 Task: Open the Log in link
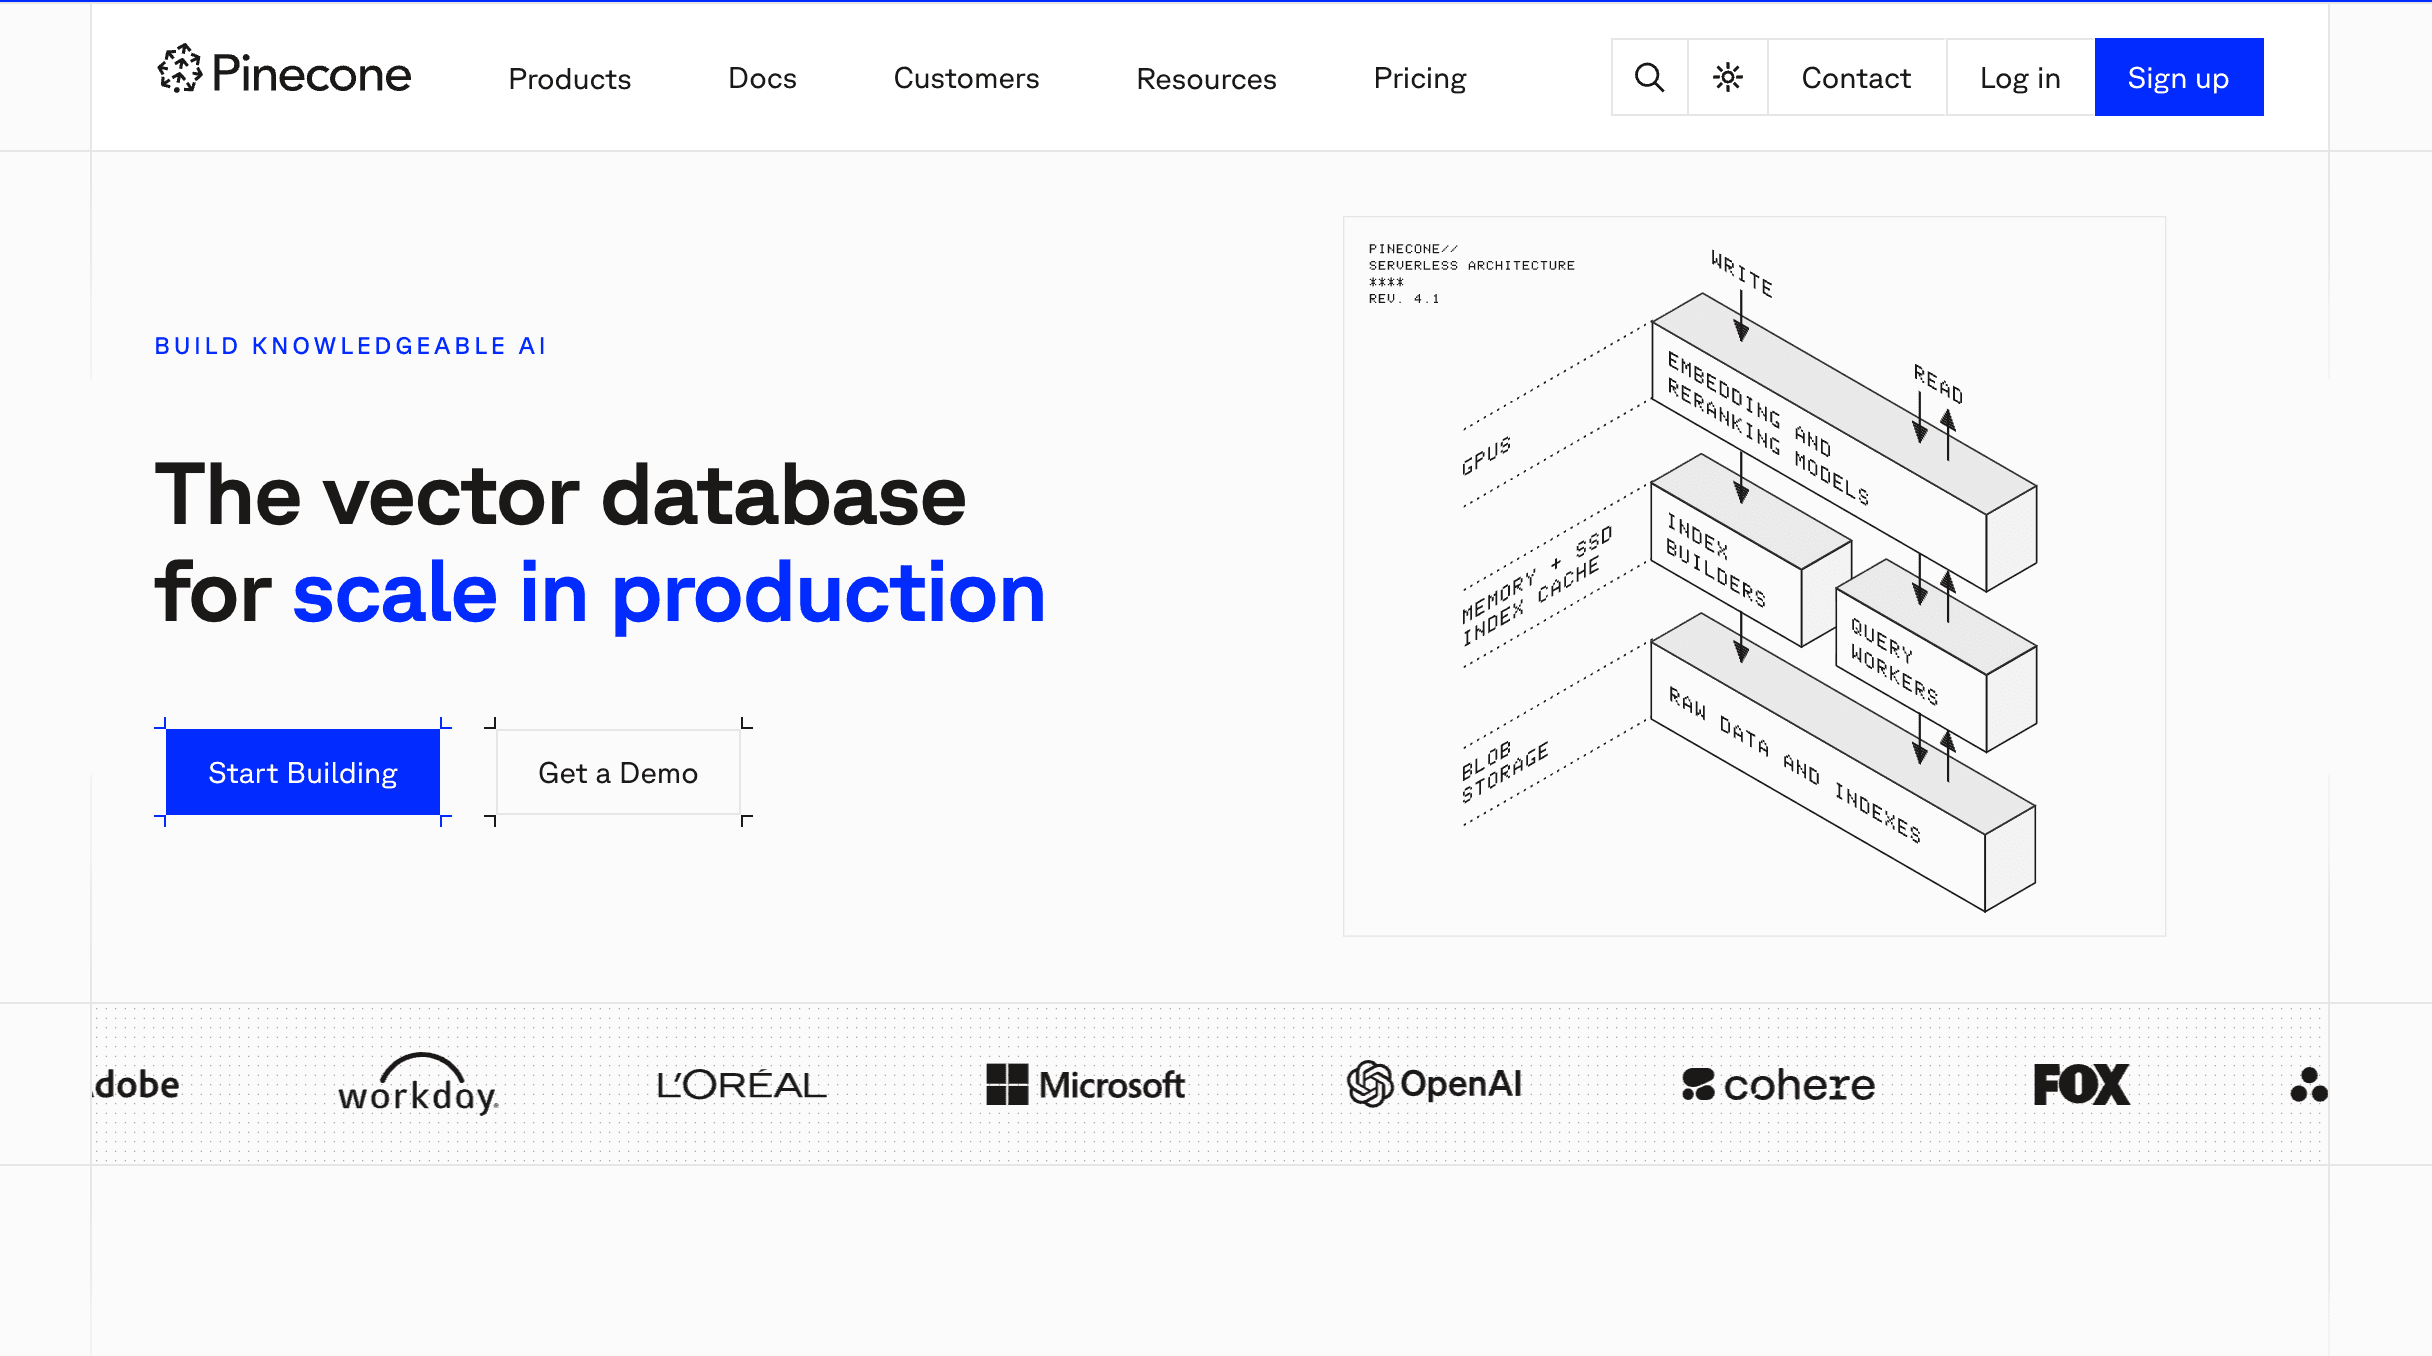click(x=2020, y=77)
